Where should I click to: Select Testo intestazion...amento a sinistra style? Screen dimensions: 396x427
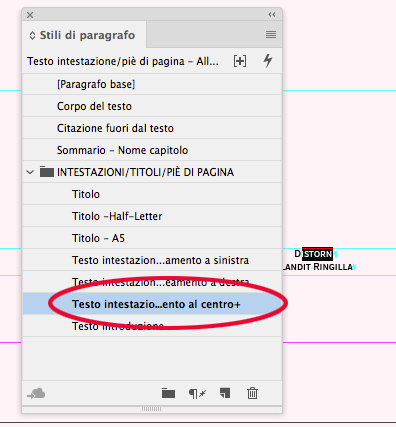(x=152, y=260)
